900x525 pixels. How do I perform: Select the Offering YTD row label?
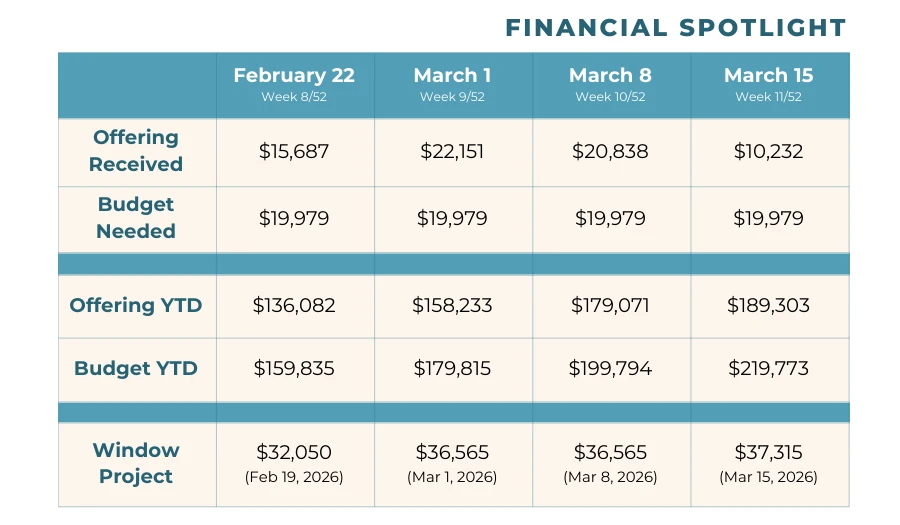pos(136,305)
